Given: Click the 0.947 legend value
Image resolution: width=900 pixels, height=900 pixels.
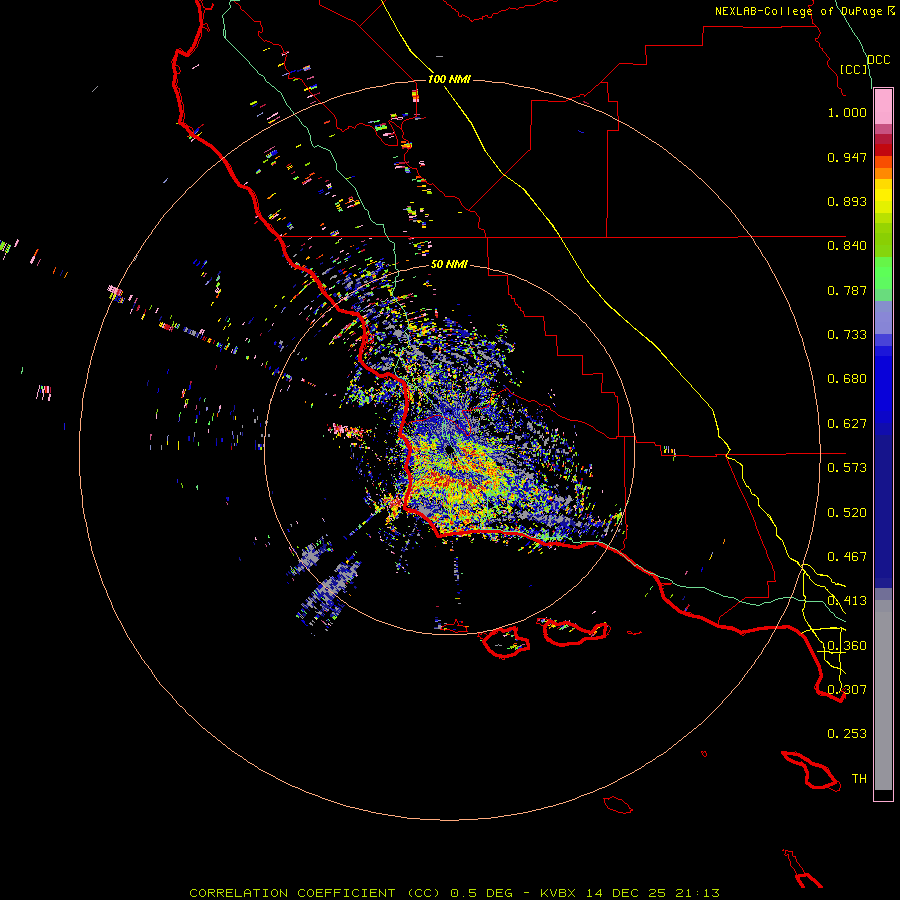Looking at the screenshot, I should coord(847,157).
